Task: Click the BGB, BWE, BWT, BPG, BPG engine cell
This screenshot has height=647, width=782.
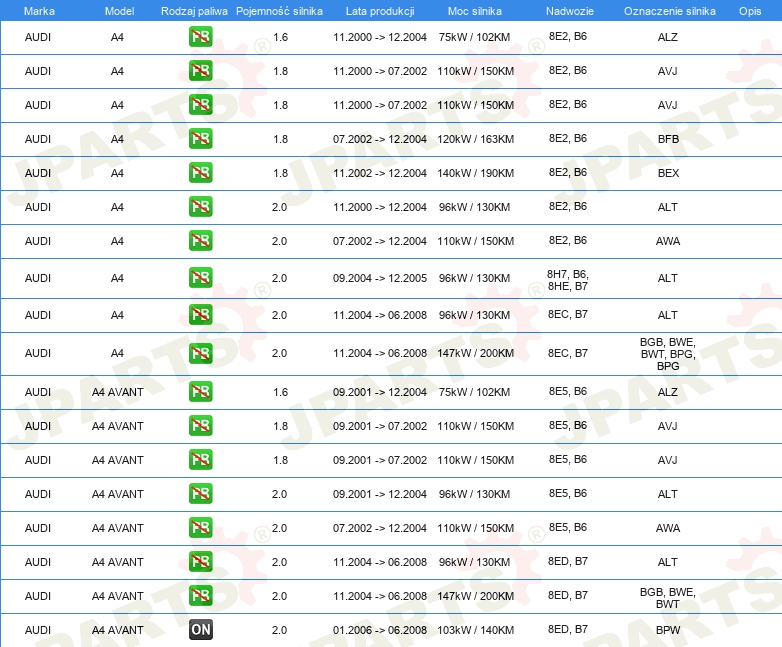Action: 668,354
